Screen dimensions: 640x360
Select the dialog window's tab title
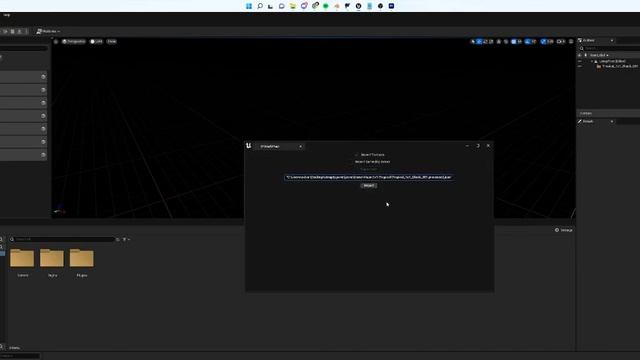click(x=270, y=146)
